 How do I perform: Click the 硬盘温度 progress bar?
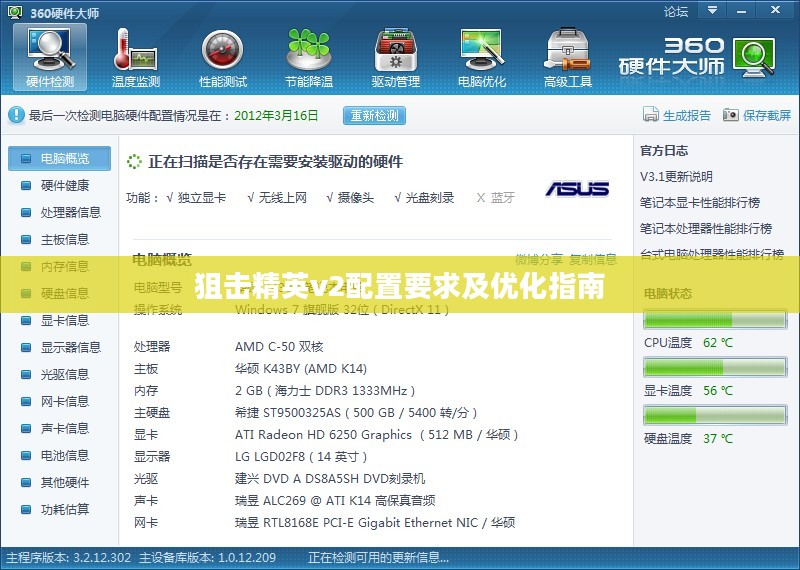pos(715,416)
